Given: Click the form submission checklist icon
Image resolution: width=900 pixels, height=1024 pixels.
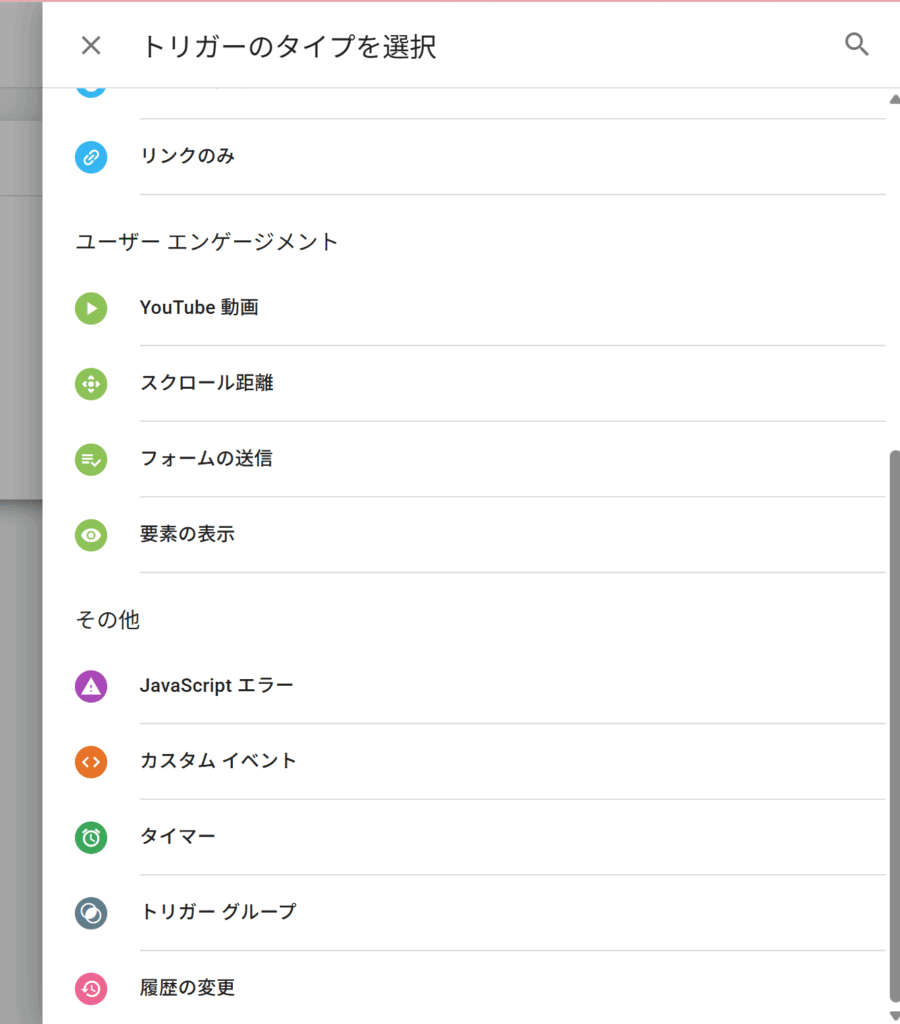Looking at the screenshot, I should click(x=91, y=460).
